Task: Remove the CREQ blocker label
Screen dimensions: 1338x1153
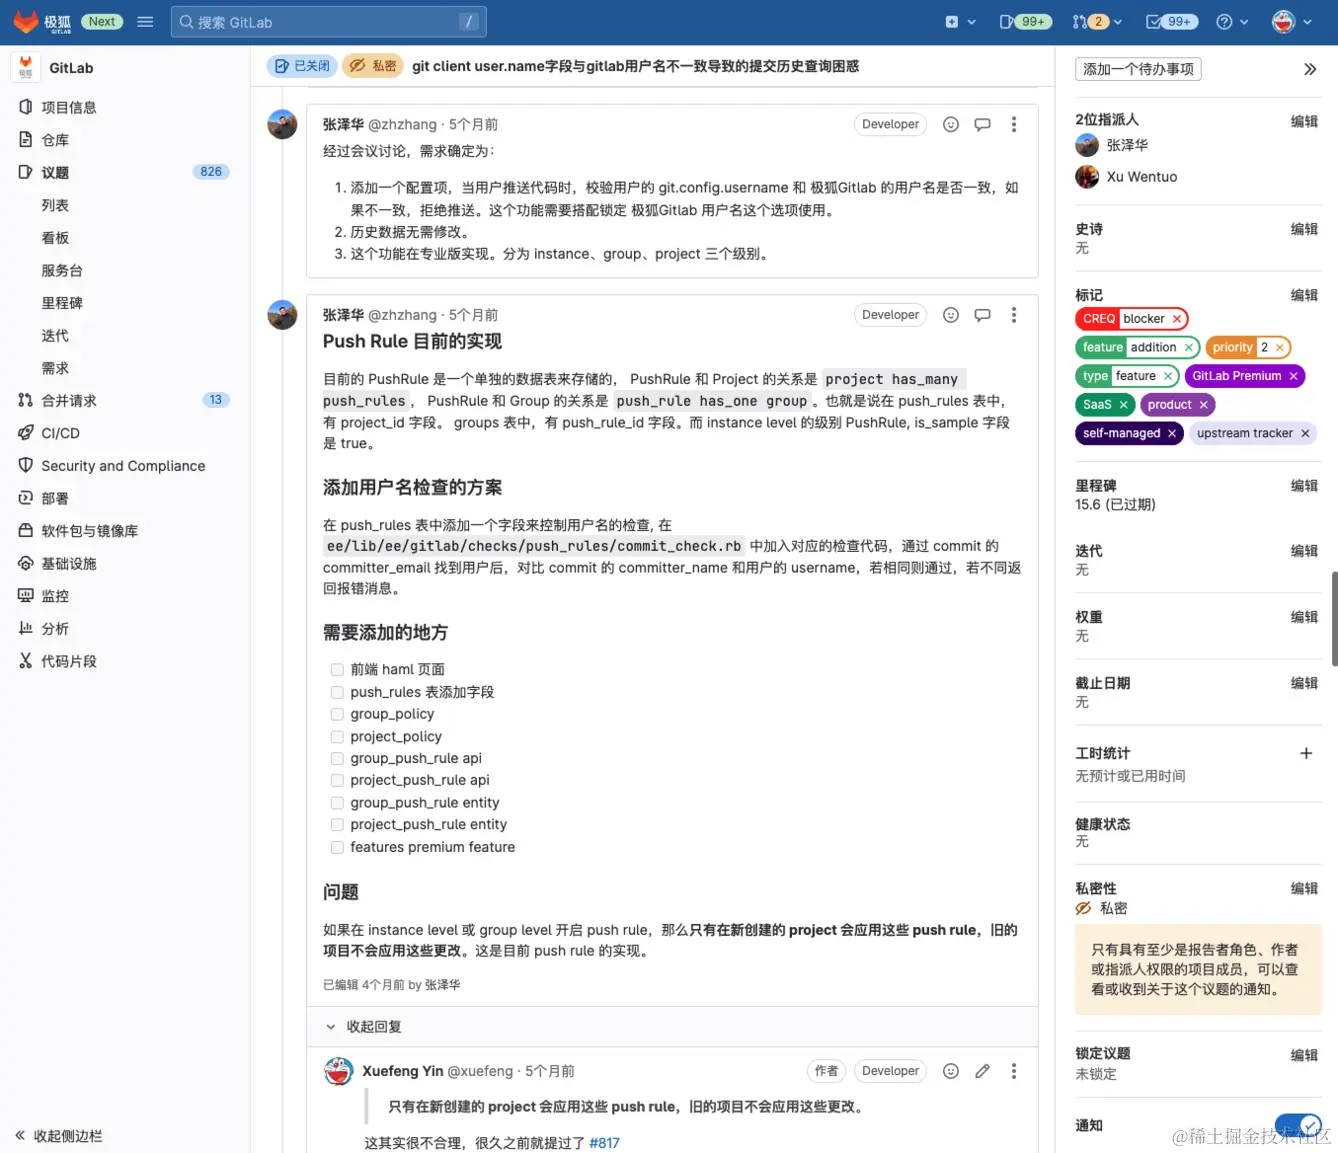Action: (x=1177, y=319)
